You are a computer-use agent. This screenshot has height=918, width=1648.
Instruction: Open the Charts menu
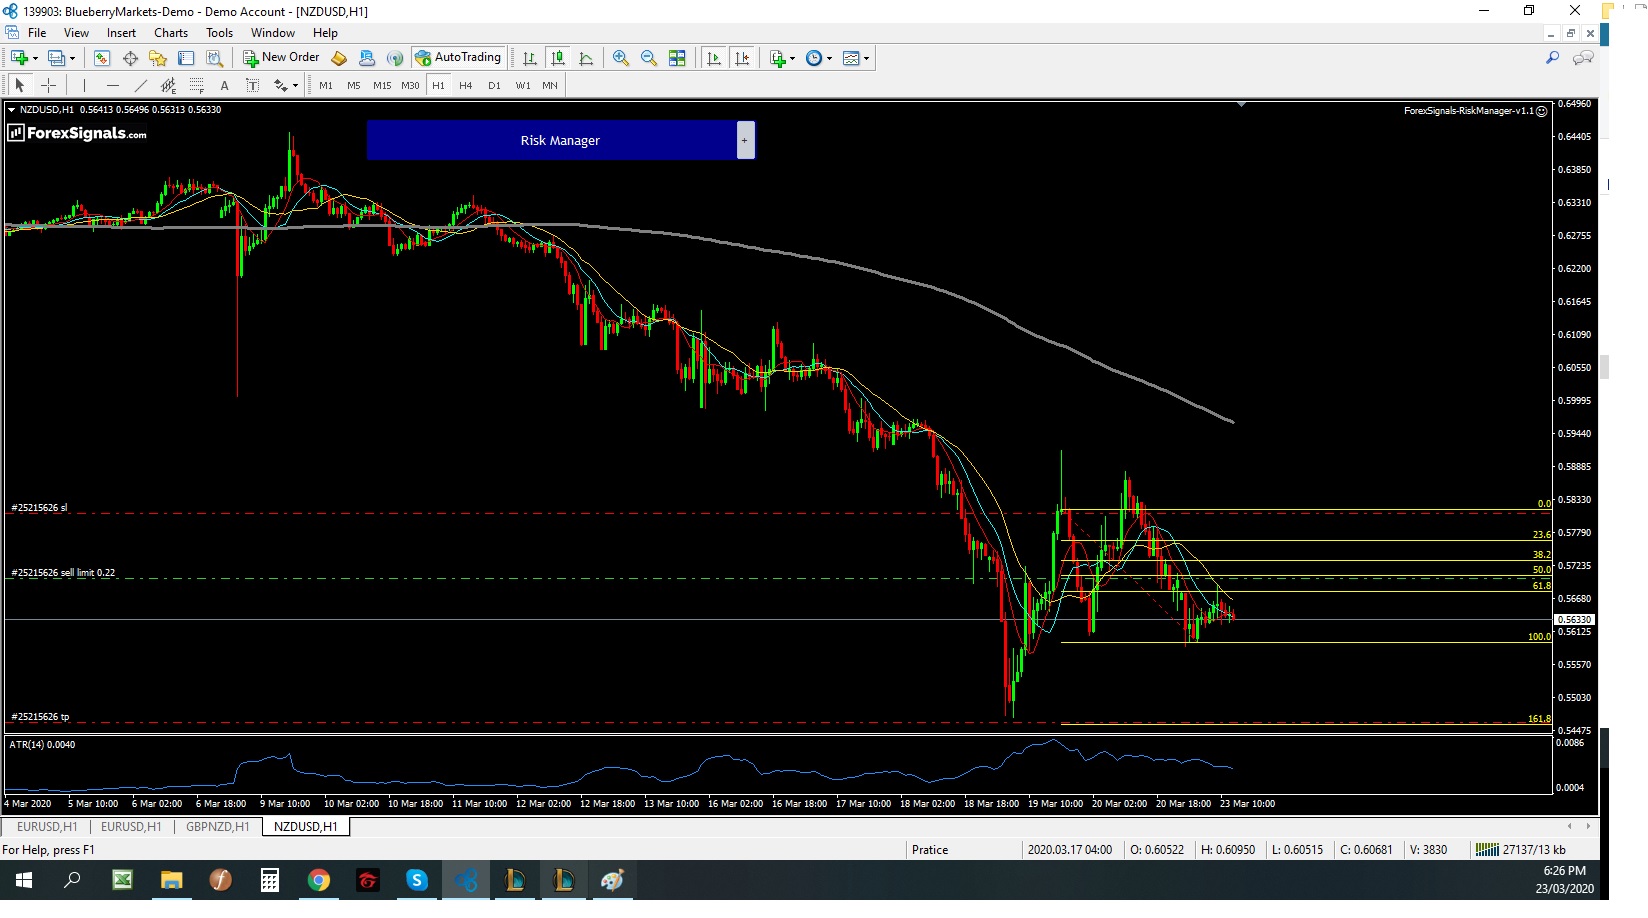[171, 33]
